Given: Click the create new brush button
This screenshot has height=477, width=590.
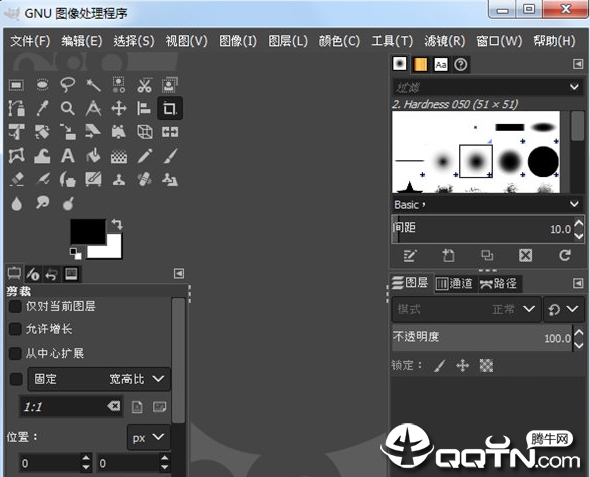Looking at the screenshot, I should click(448, 256).
